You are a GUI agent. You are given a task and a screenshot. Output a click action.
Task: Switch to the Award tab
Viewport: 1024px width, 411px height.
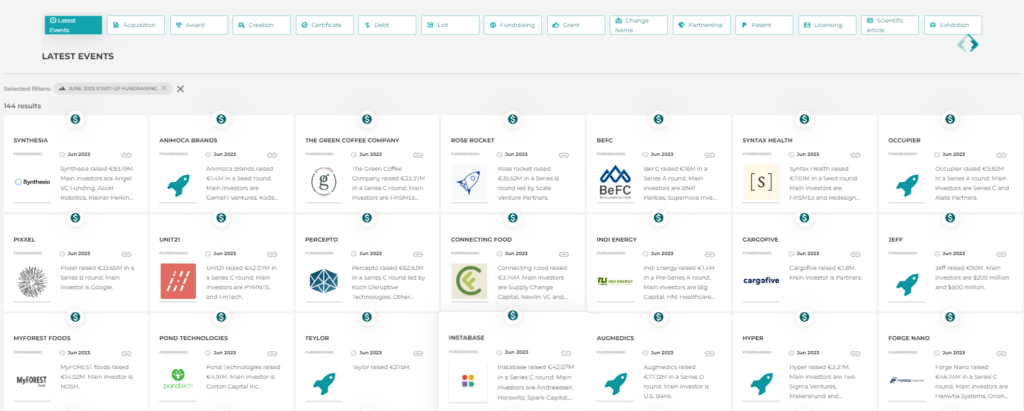[x=199, y=25]
